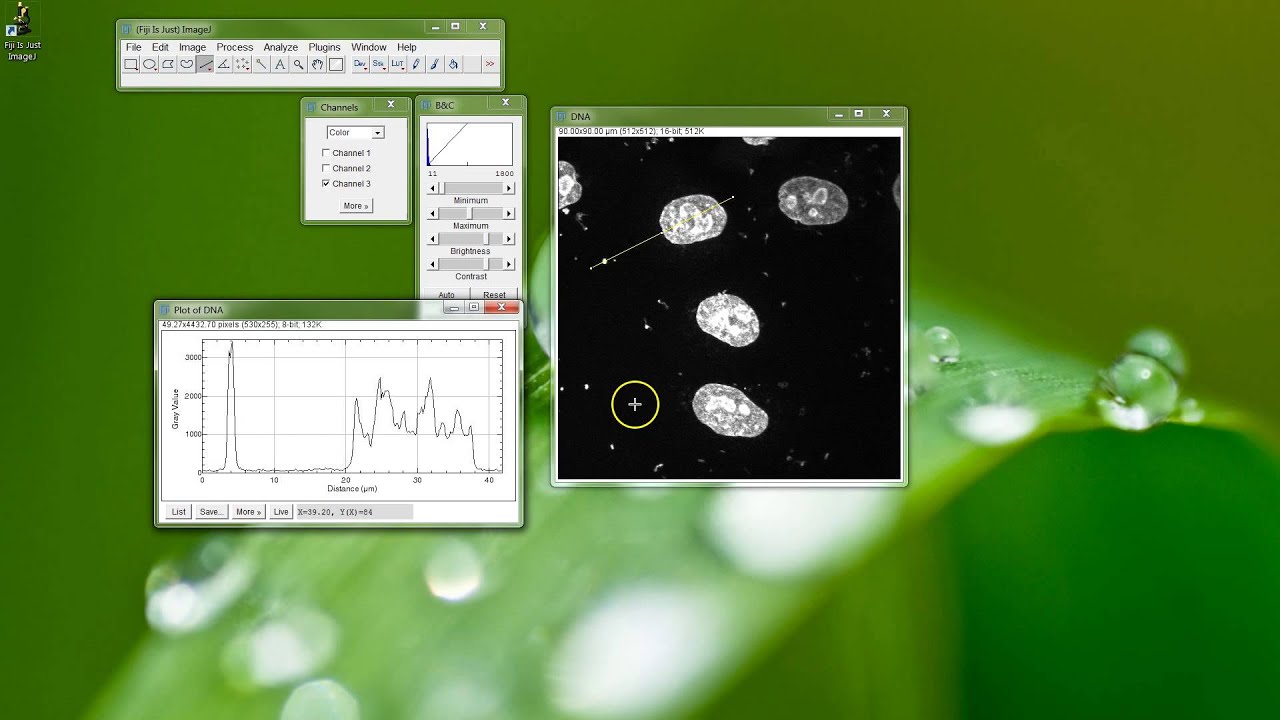Click the More » button in plot window

click(248, 512)
